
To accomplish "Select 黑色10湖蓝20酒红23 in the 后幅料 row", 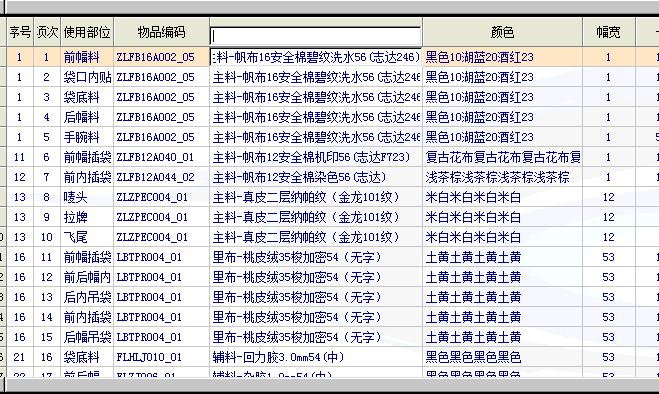I will pyautogui.click(x=502, y=117).
